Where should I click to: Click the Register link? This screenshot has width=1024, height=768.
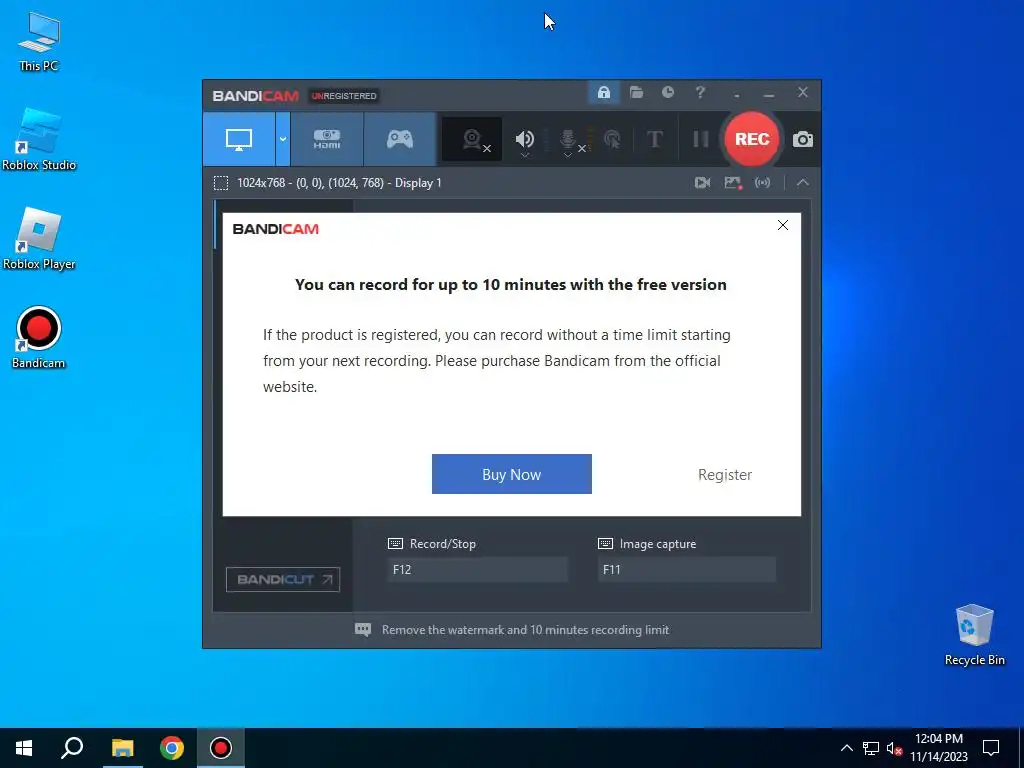point(725,475)
